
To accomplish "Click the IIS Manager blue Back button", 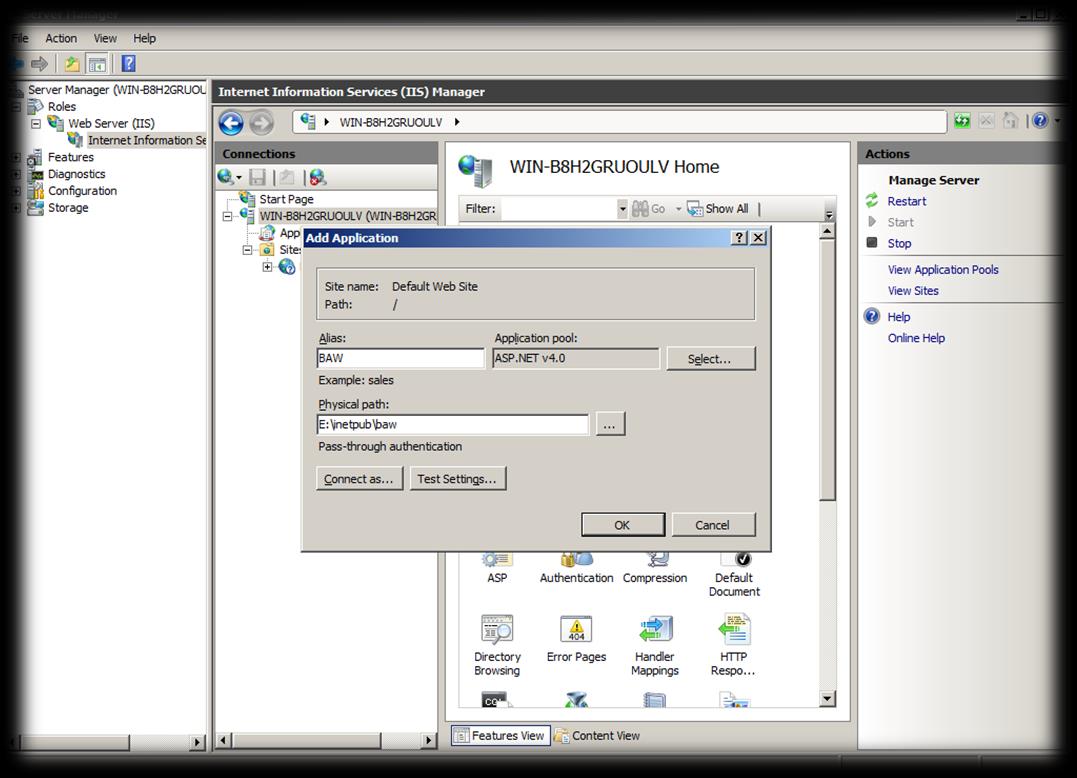I will [231, 124].
